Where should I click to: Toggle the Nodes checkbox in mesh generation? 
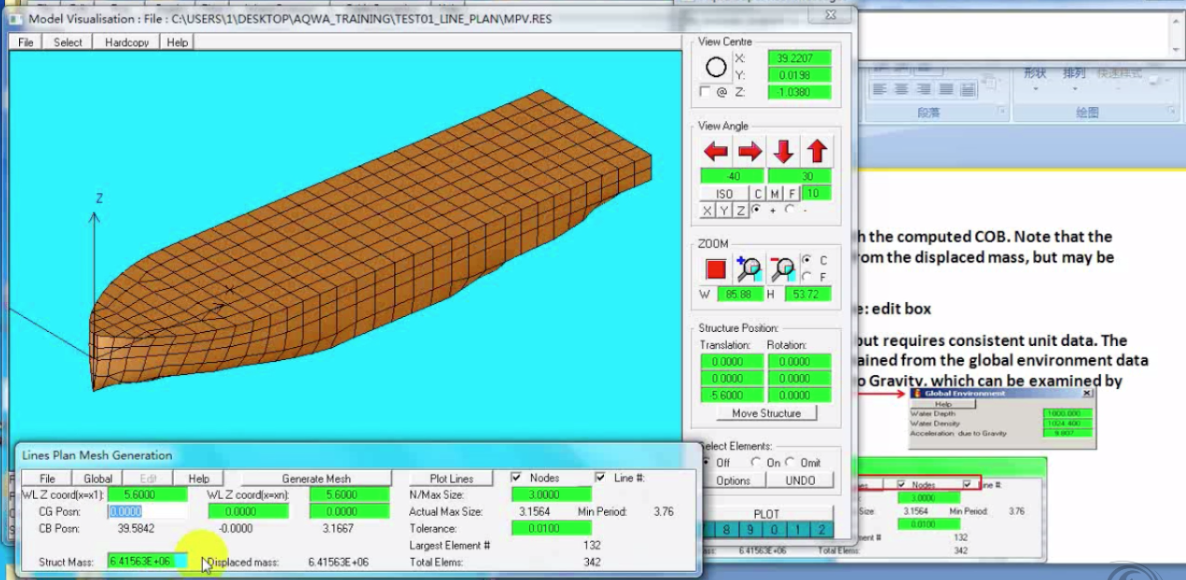pos(516,477)
